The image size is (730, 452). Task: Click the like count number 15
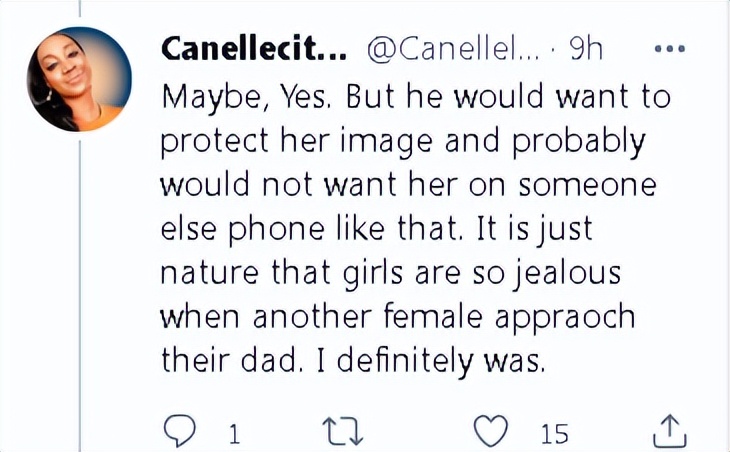554,433
